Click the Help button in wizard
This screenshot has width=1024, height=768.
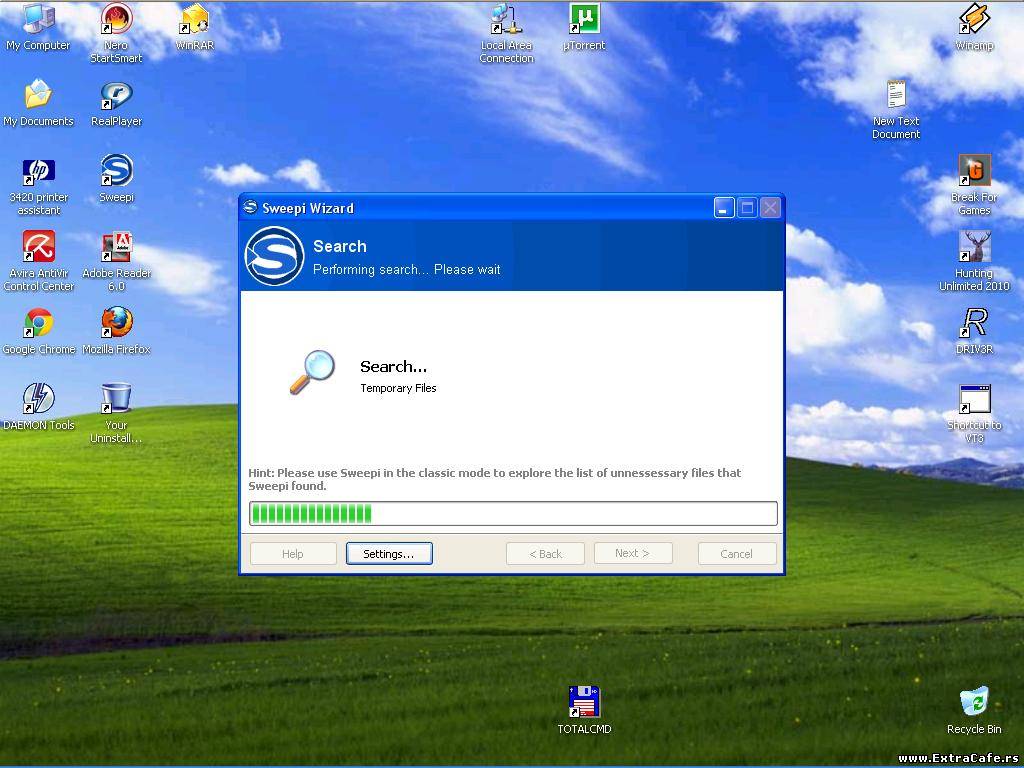click(293, 554)
